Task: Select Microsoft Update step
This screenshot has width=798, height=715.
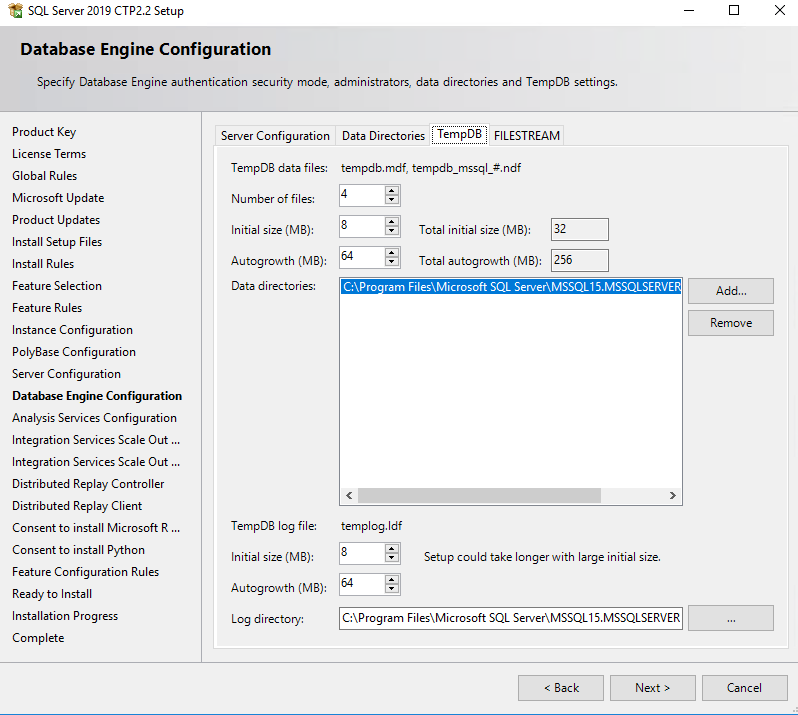Action: (59, 198)
